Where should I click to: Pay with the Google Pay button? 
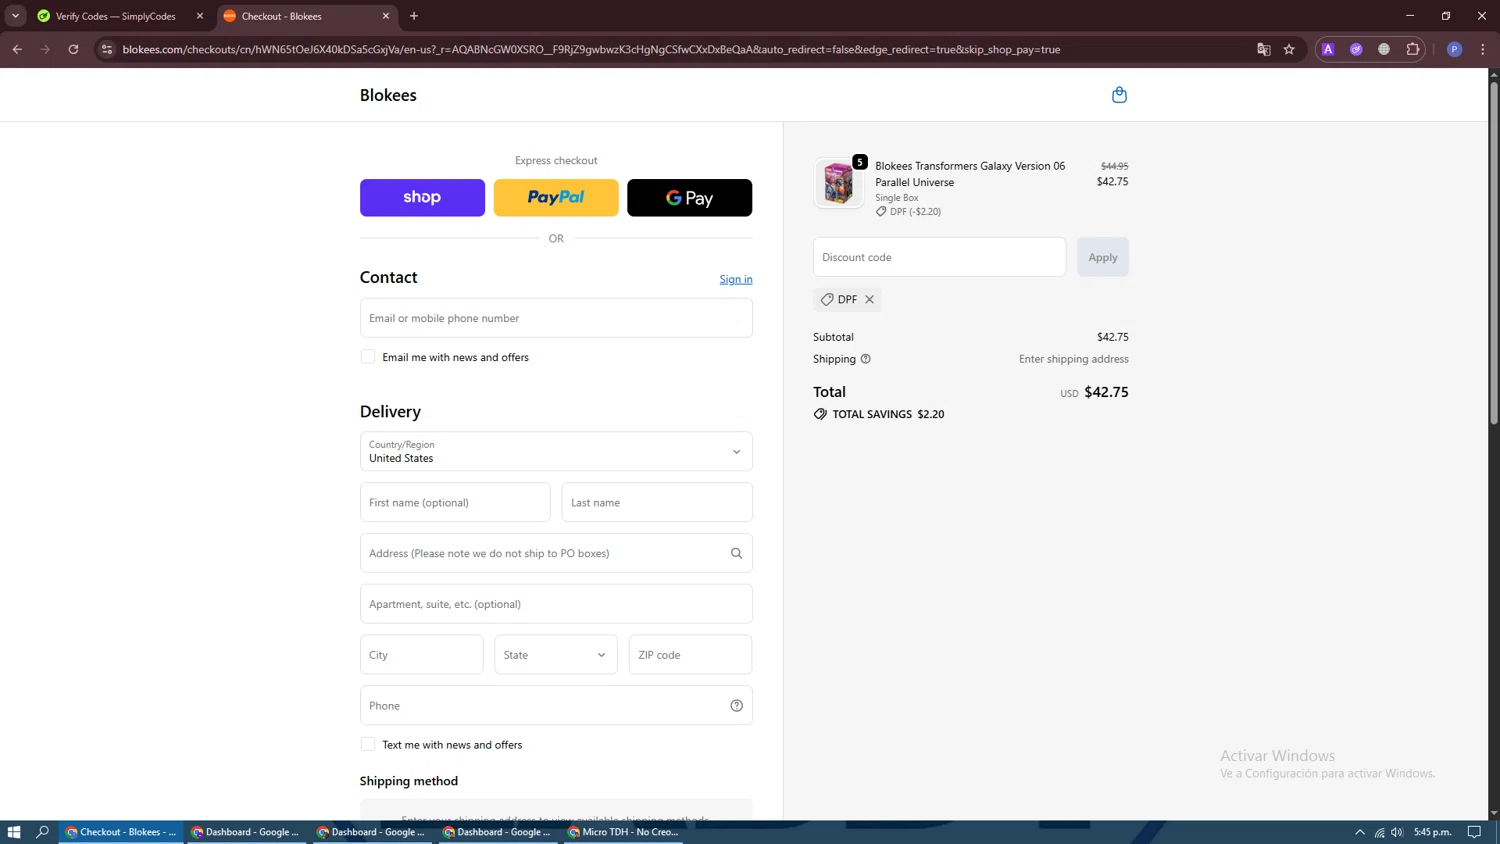(690, 198)
